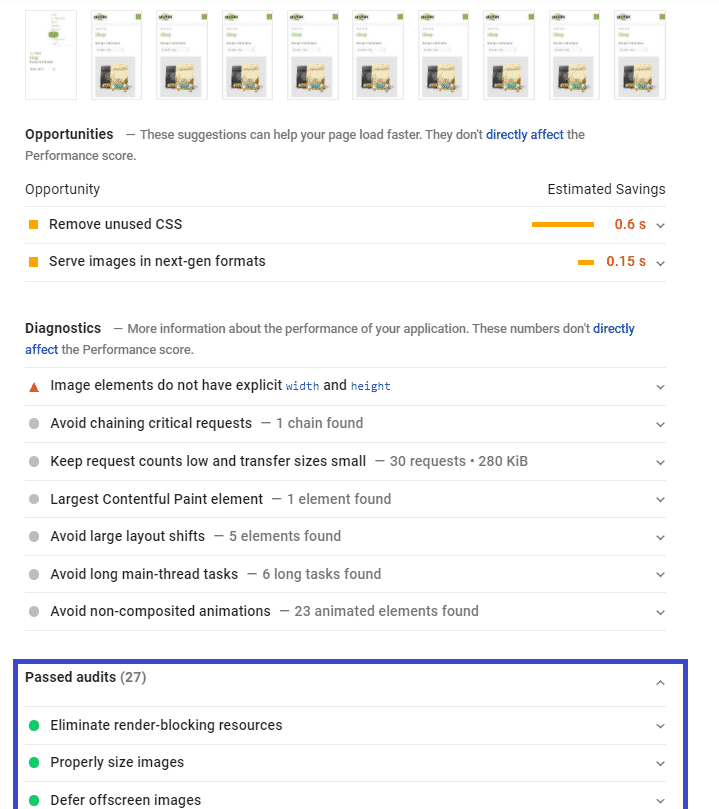Select the first filmstrip screenshot thumbnail
The width and height of the screenshot is (719, 809).
(51, 55)
